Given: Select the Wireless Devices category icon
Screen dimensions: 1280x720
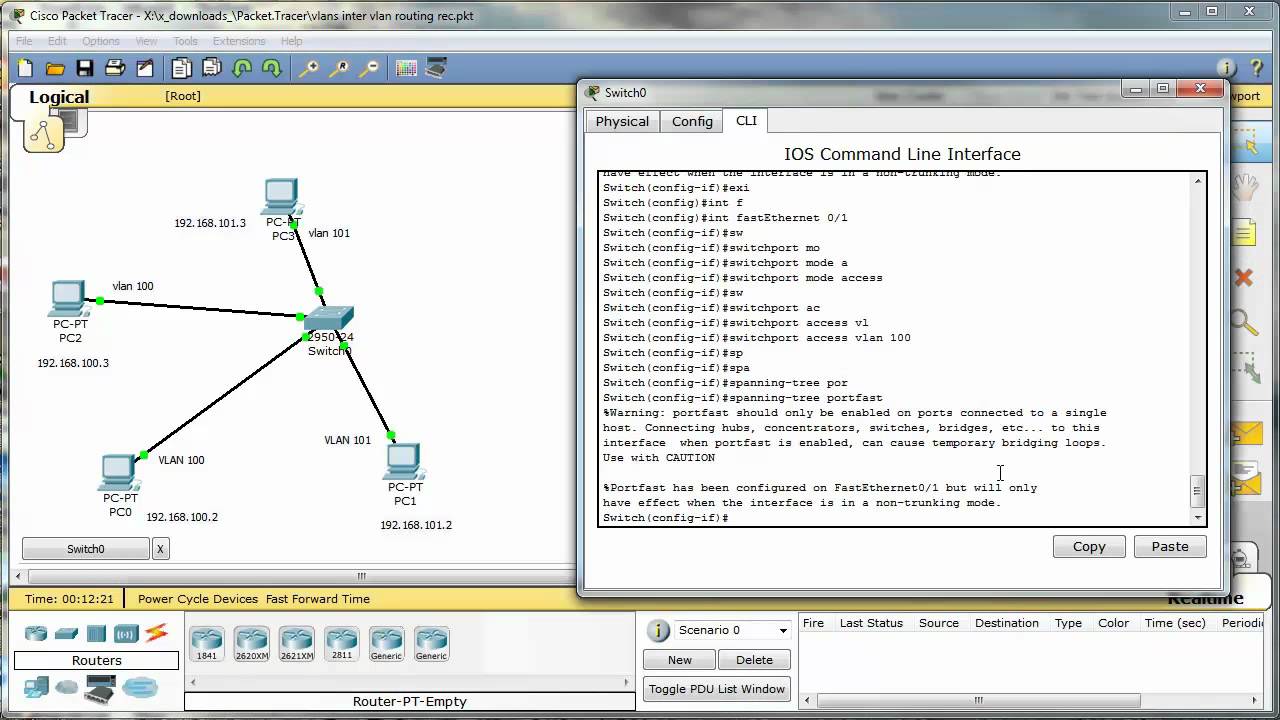Looking at the screenshot, I should (x=126, y=633).
